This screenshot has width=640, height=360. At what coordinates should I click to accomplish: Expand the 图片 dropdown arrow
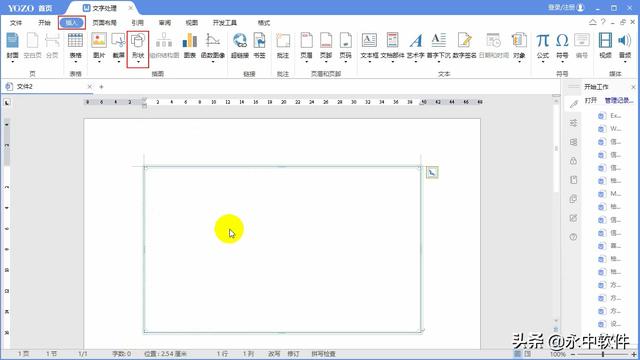(x=99, y=62)
